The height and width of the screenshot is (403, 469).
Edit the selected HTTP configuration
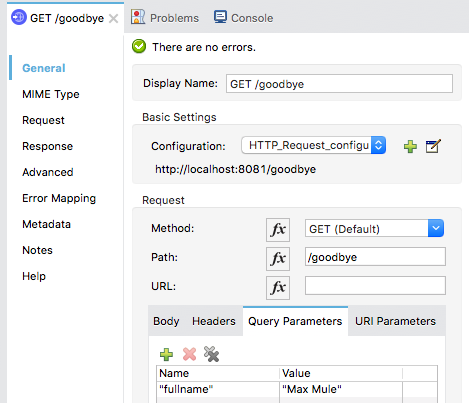coord(433,146)
